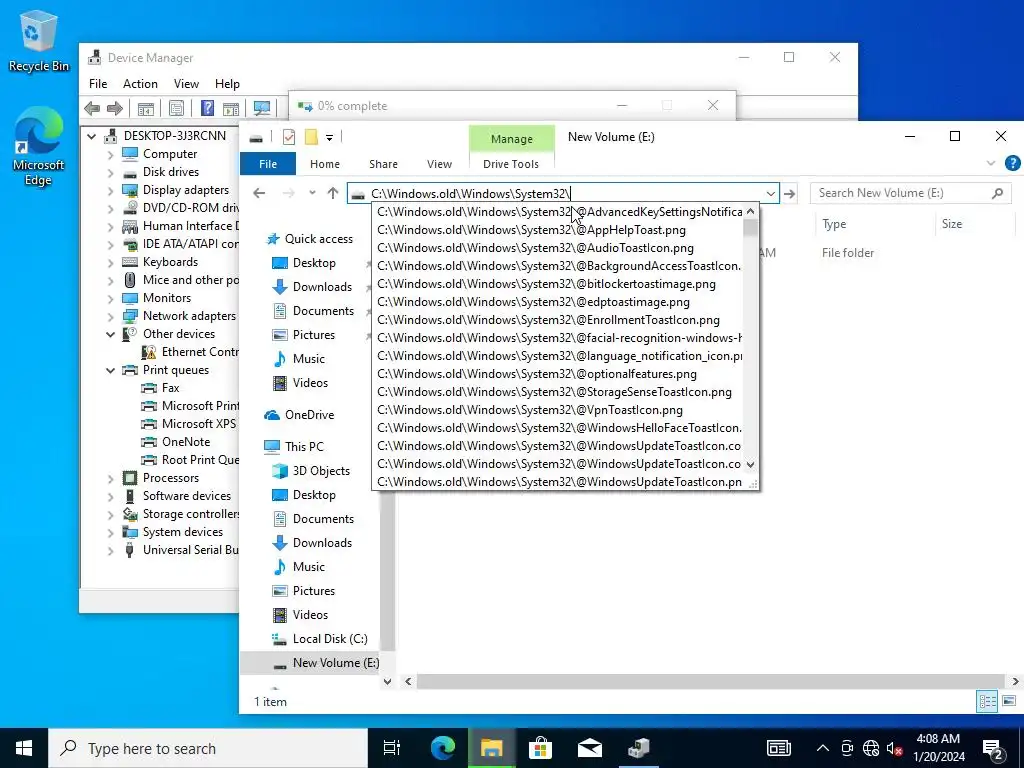Expand the ribbon chevron

[x=991, y=163]
